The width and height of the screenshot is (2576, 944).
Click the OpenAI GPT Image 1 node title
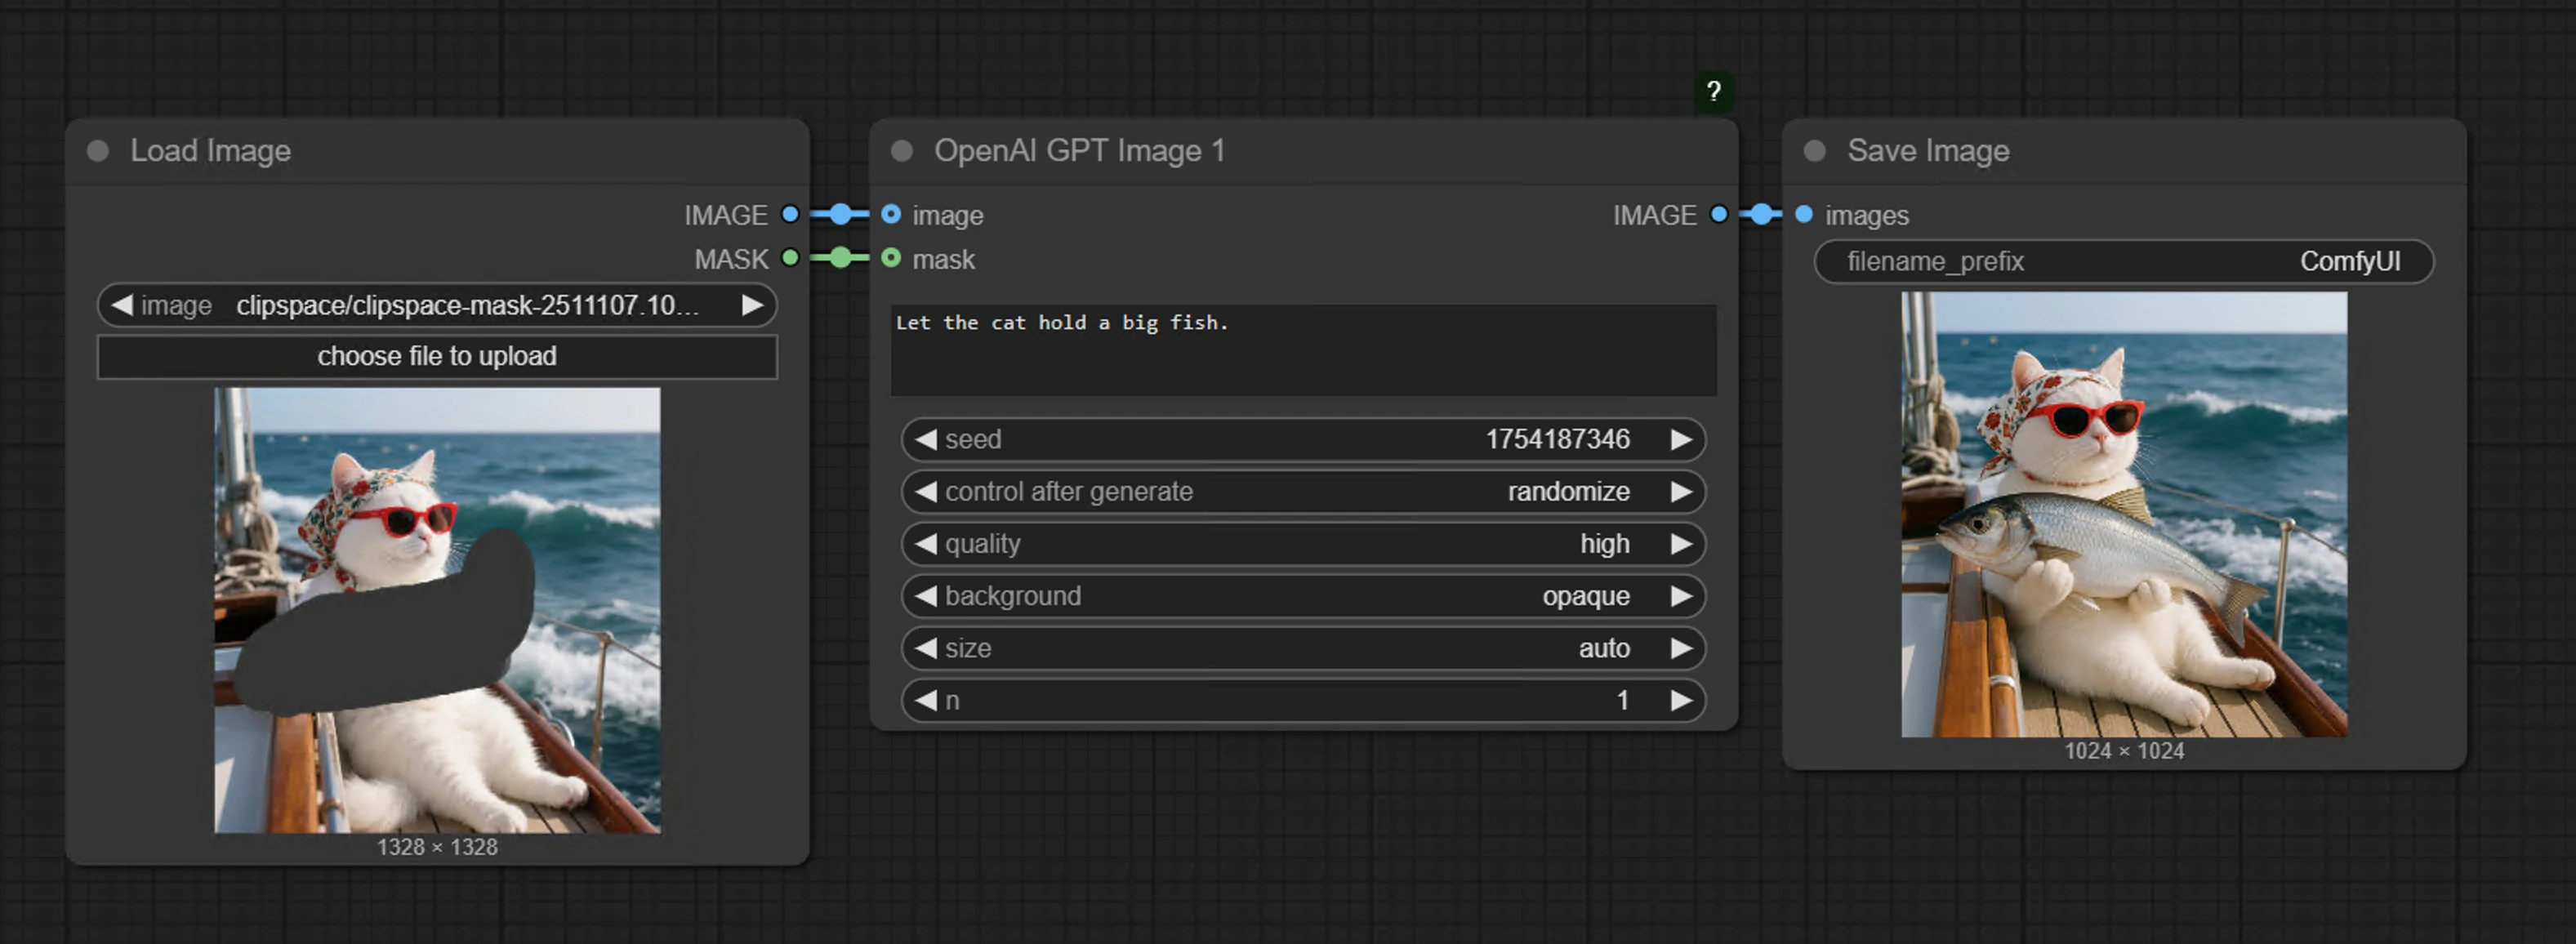click(x=1078, y=151)
